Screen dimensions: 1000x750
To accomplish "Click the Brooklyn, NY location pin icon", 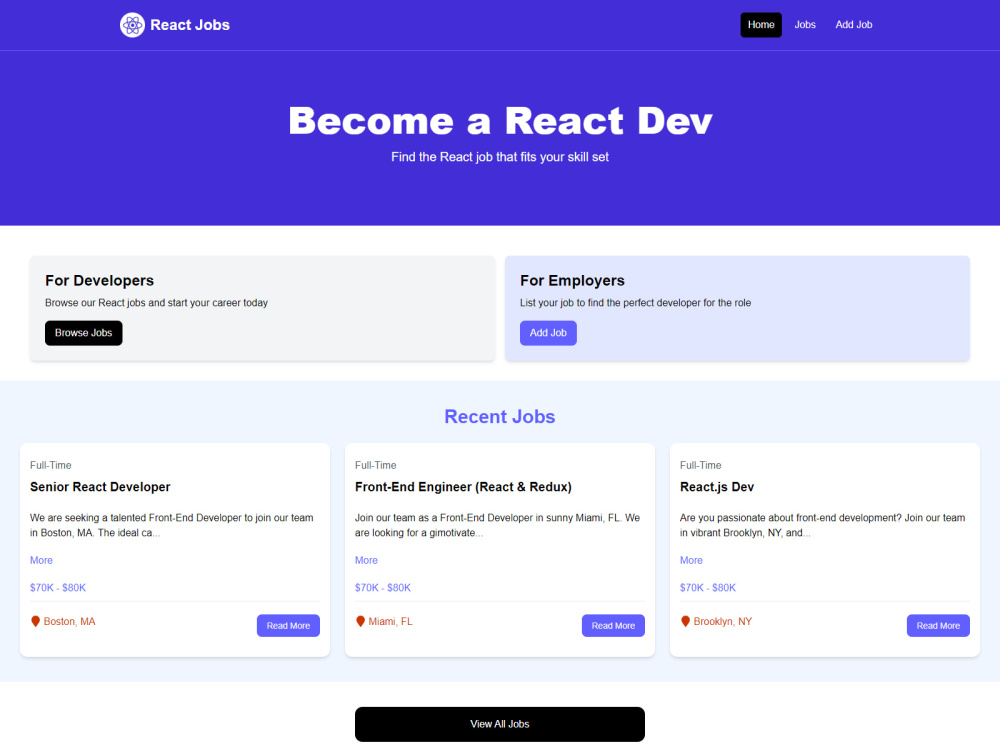I will [686, 621].
